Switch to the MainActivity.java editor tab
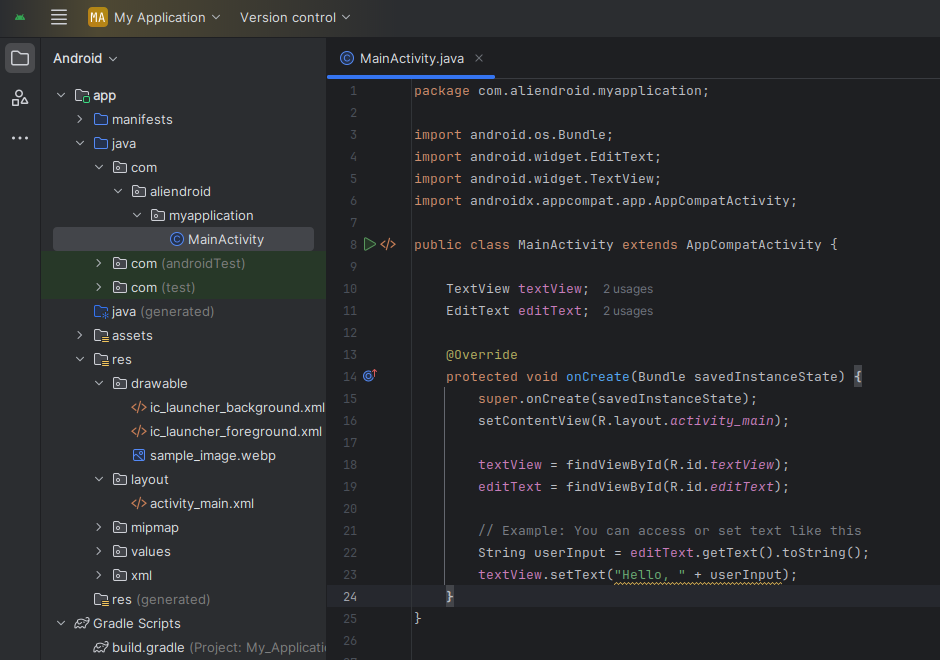The height and width of the screenshot is (660, 940). (411, 58)
